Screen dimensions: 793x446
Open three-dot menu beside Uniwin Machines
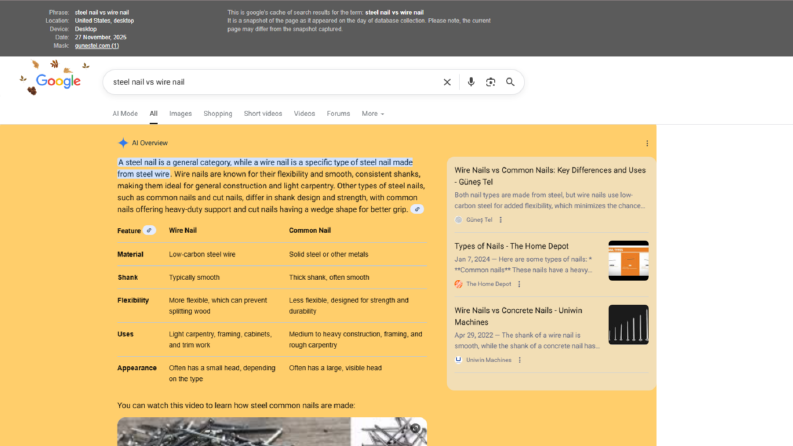click(520, 360)
